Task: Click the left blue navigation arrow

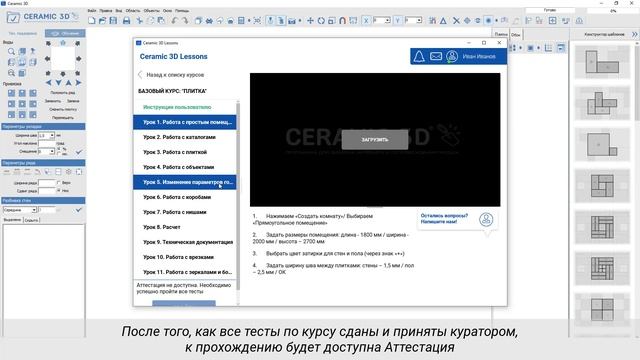Action: [49, 83]
